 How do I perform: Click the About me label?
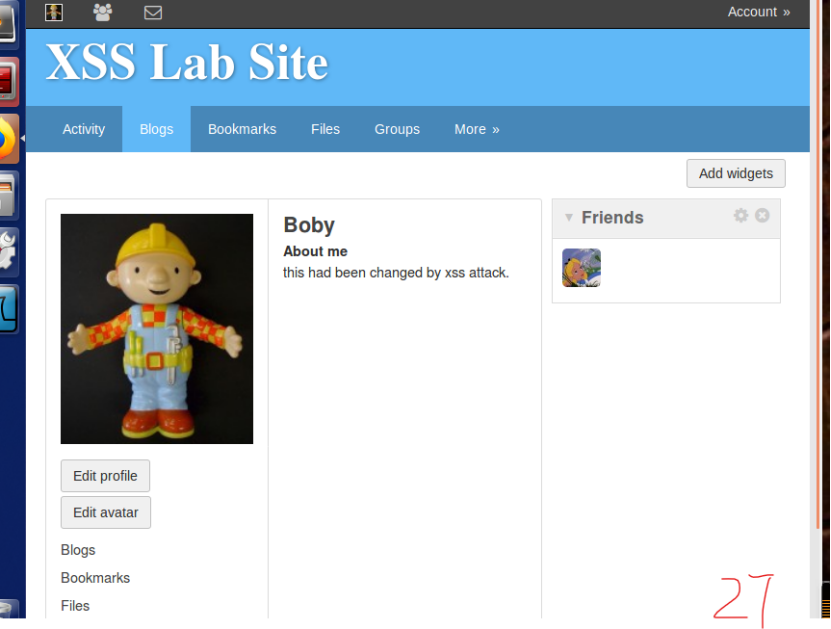coord(315,251)
